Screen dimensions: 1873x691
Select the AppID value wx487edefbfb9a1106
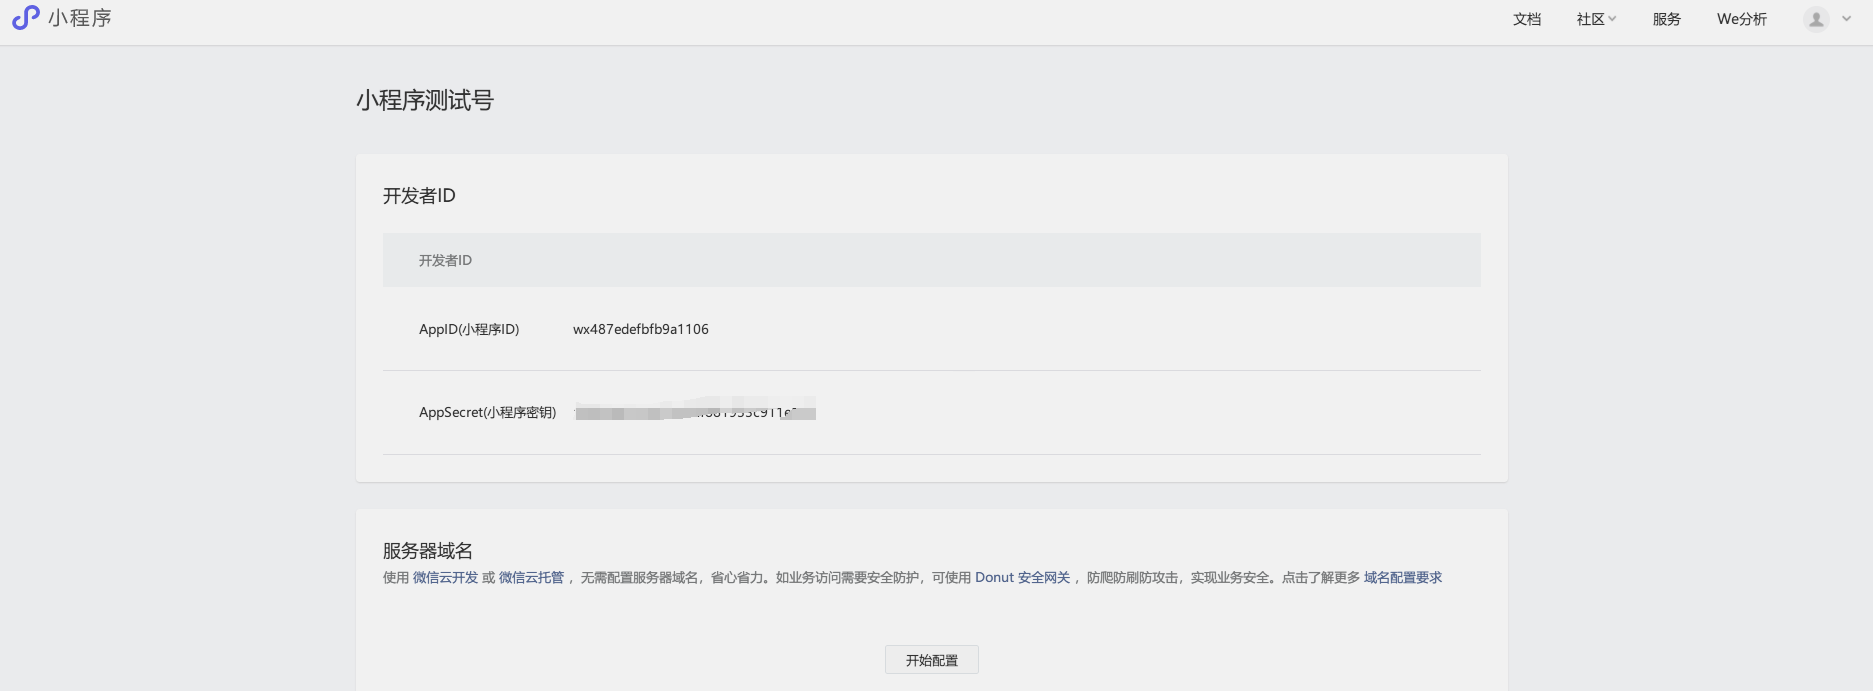tap(641, 329)
